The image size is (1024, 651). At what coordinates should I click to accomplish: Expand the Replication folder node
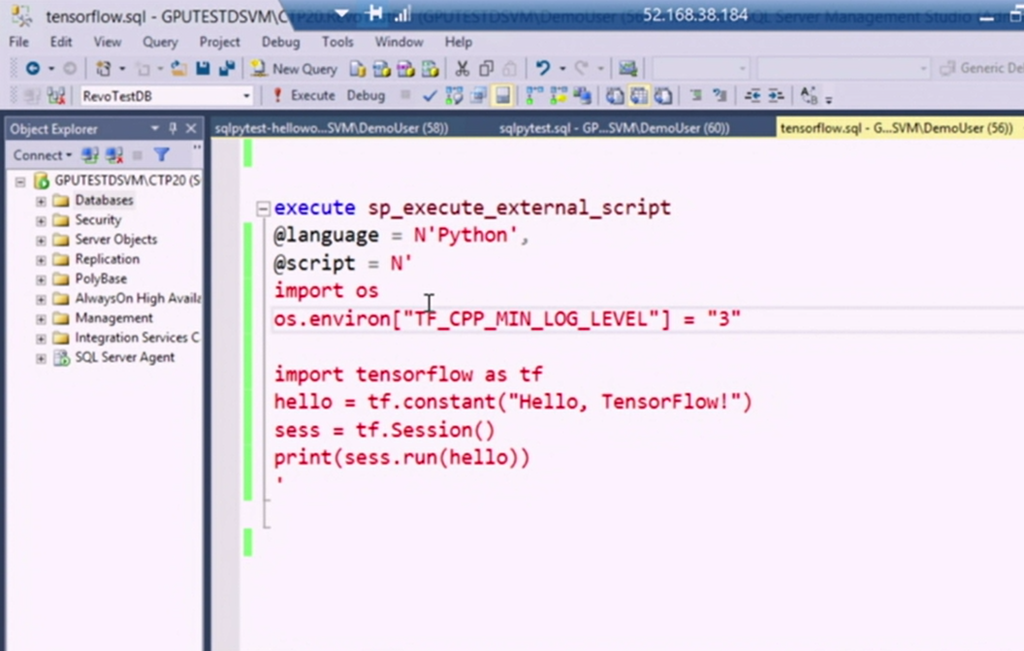(x=40, y=259)
